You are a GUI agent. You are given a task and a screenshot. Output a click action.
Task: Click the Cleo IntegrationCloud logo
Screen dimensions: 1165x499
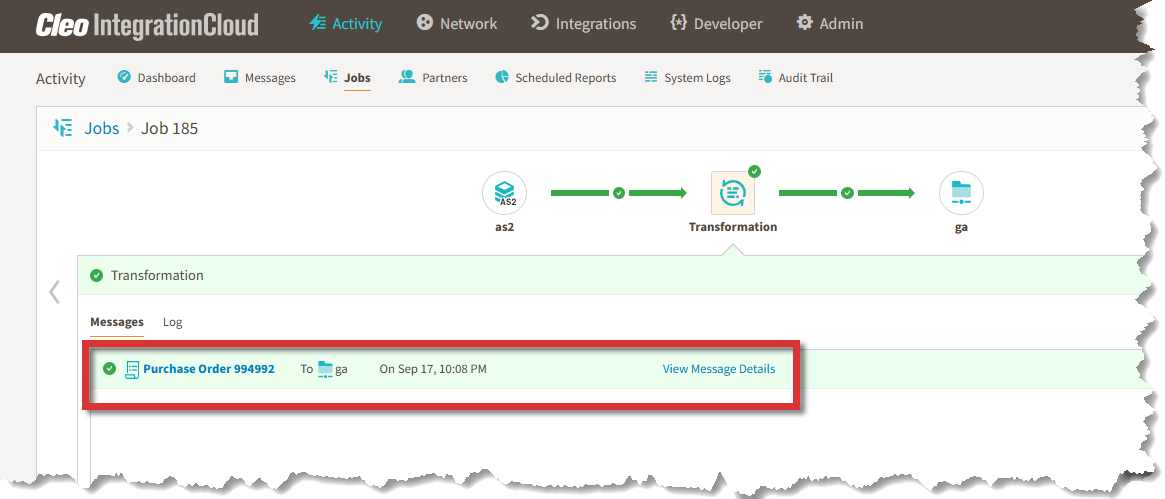(x=147, y=25)
